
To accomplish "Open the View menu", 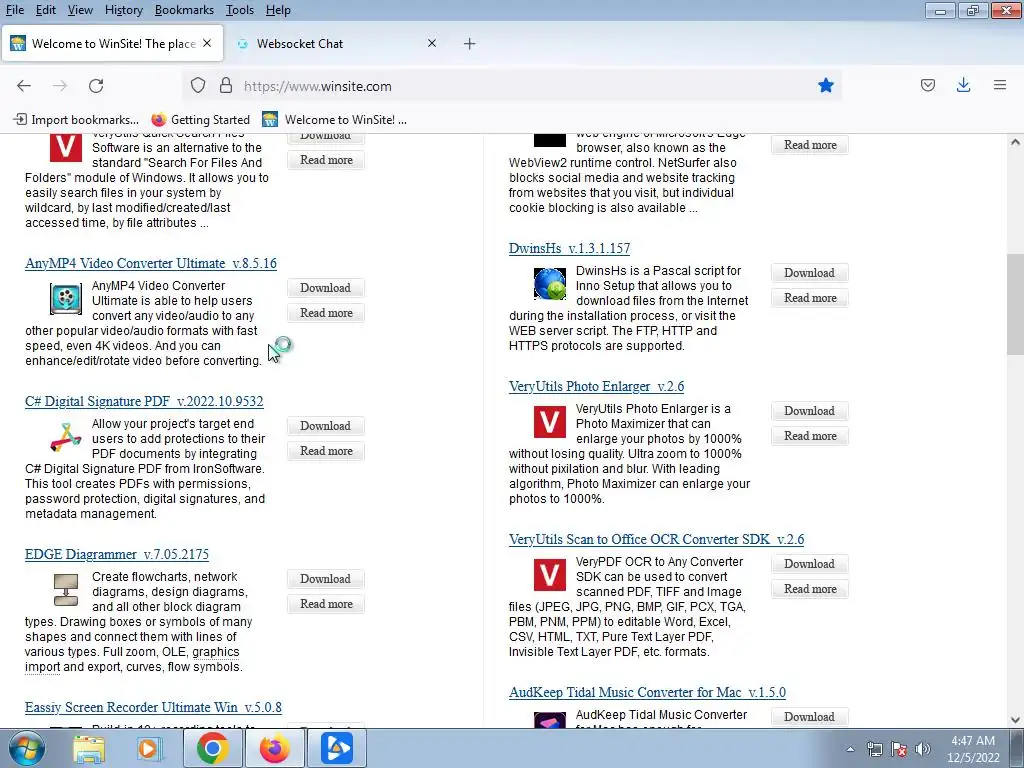I will [x=80, y=10].
